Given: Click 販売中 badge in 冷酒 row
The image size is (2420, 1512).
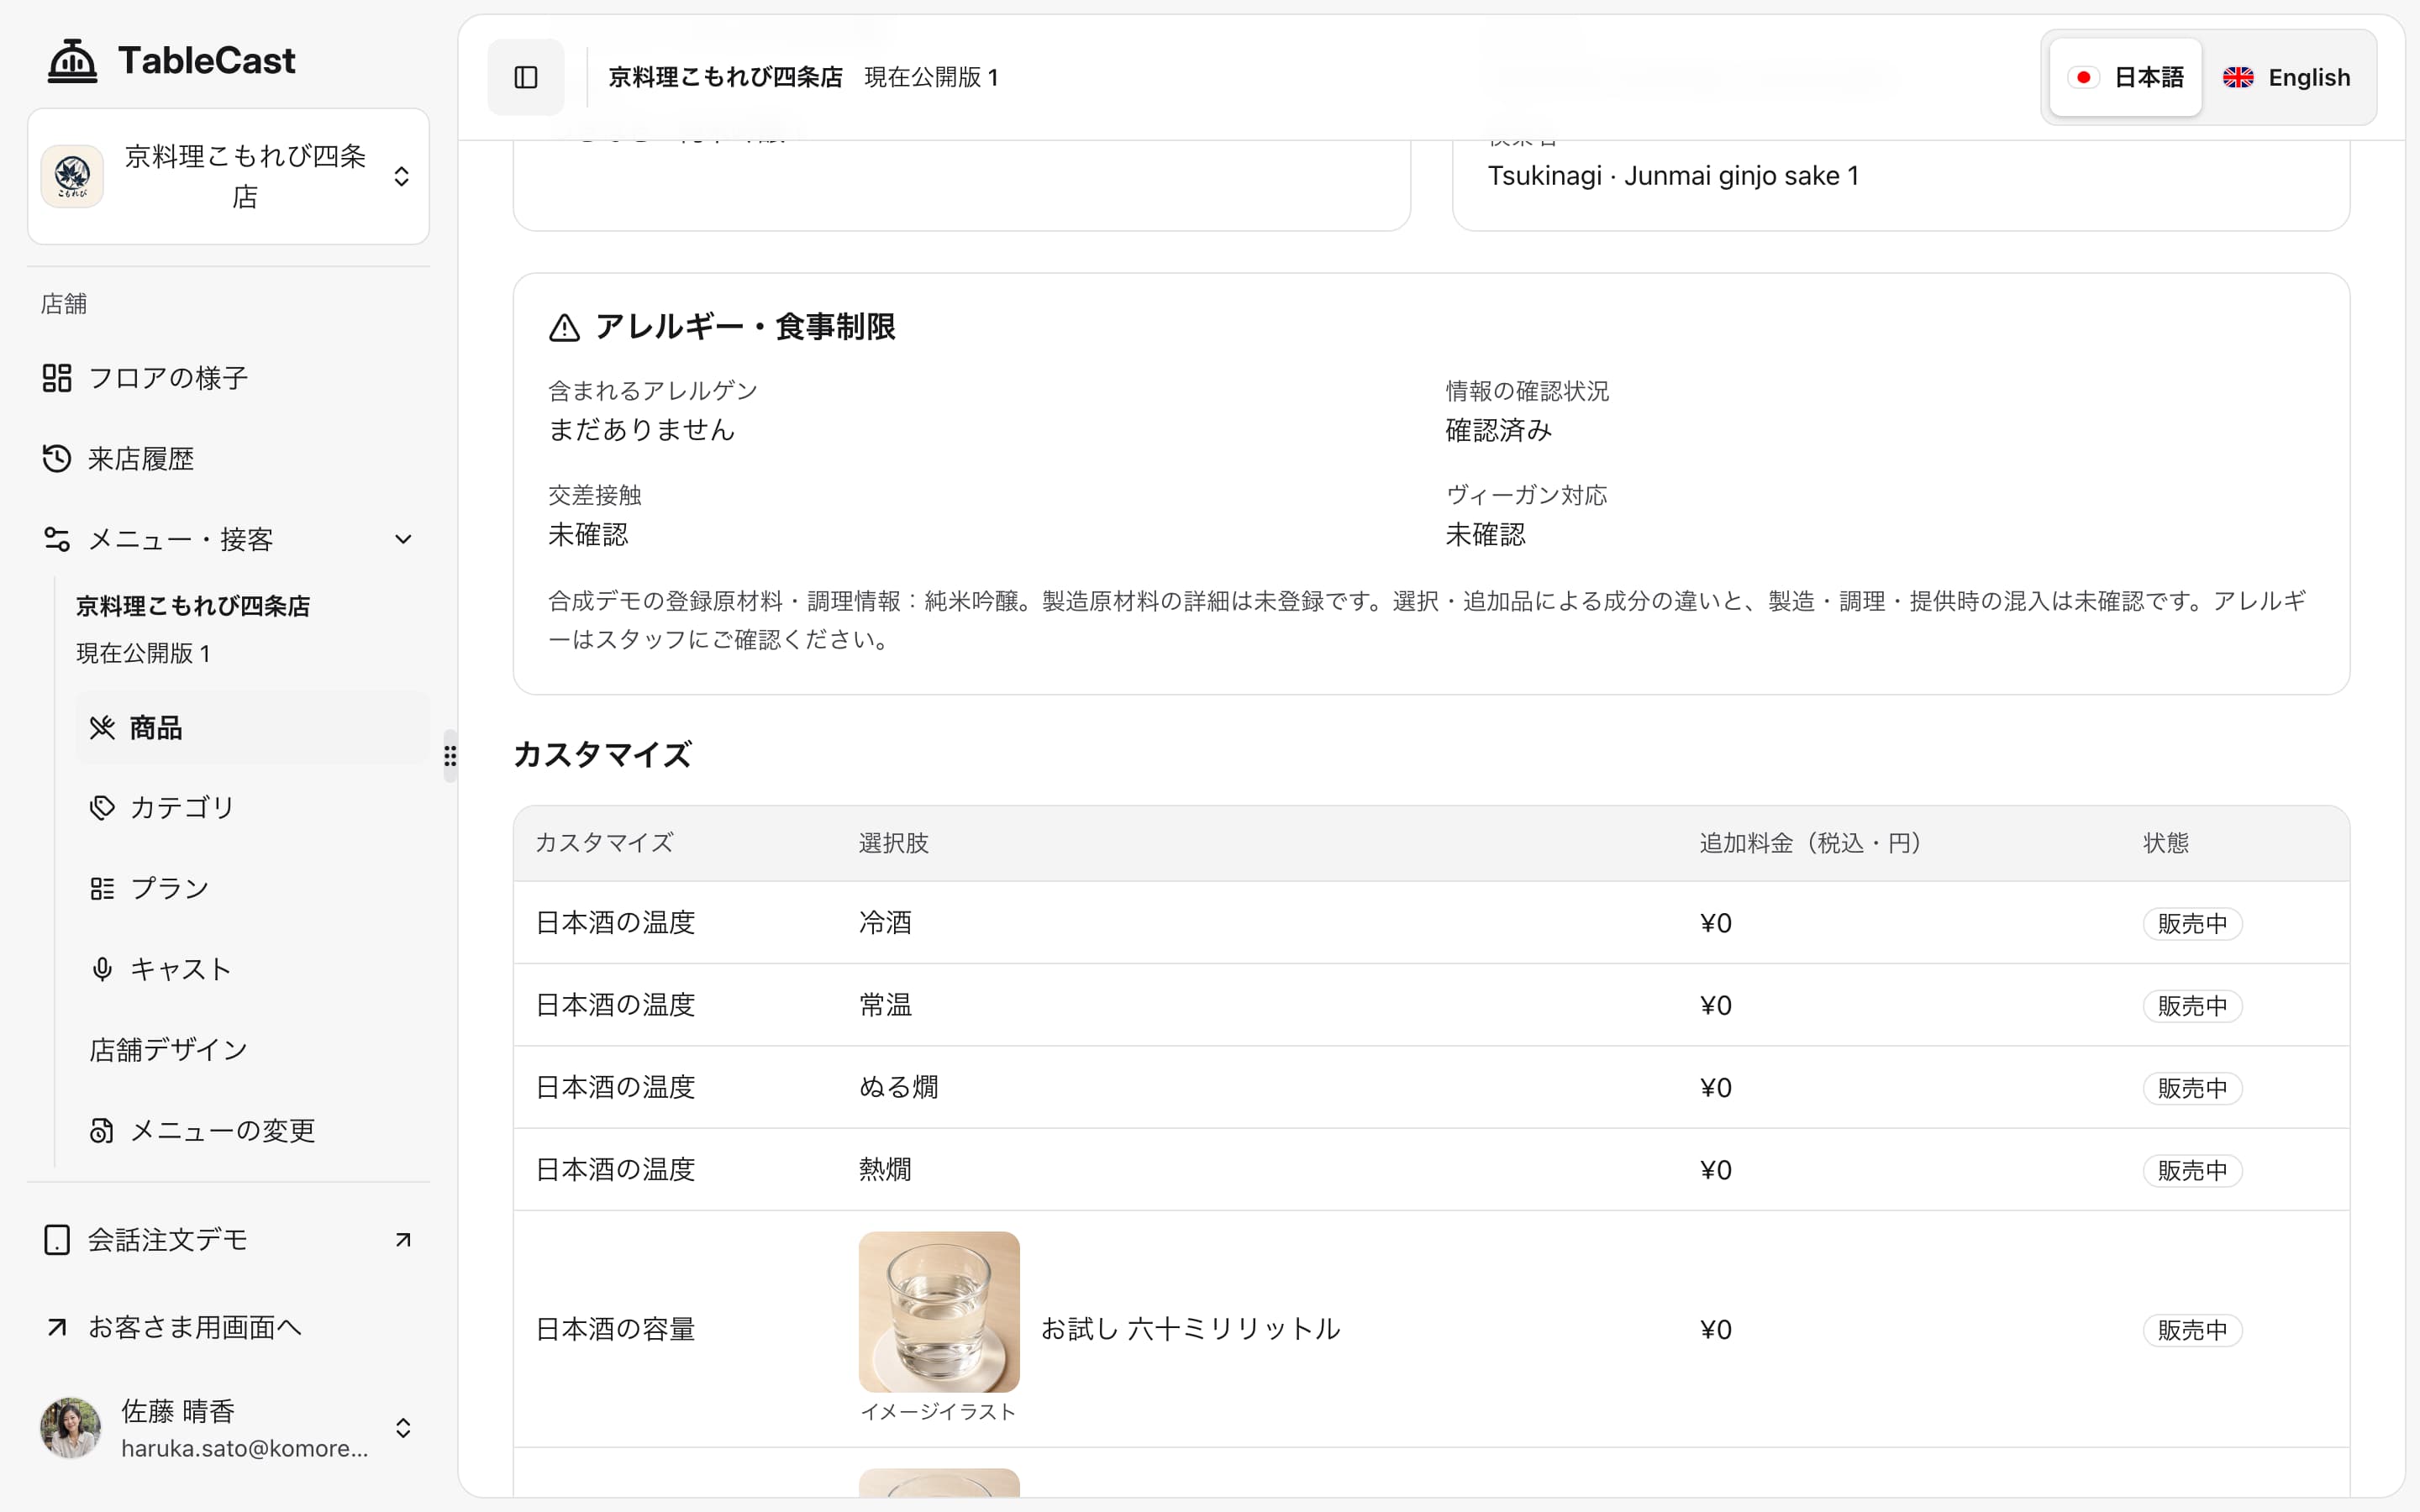Looking at the screenshot, I should pos(2192,923).
